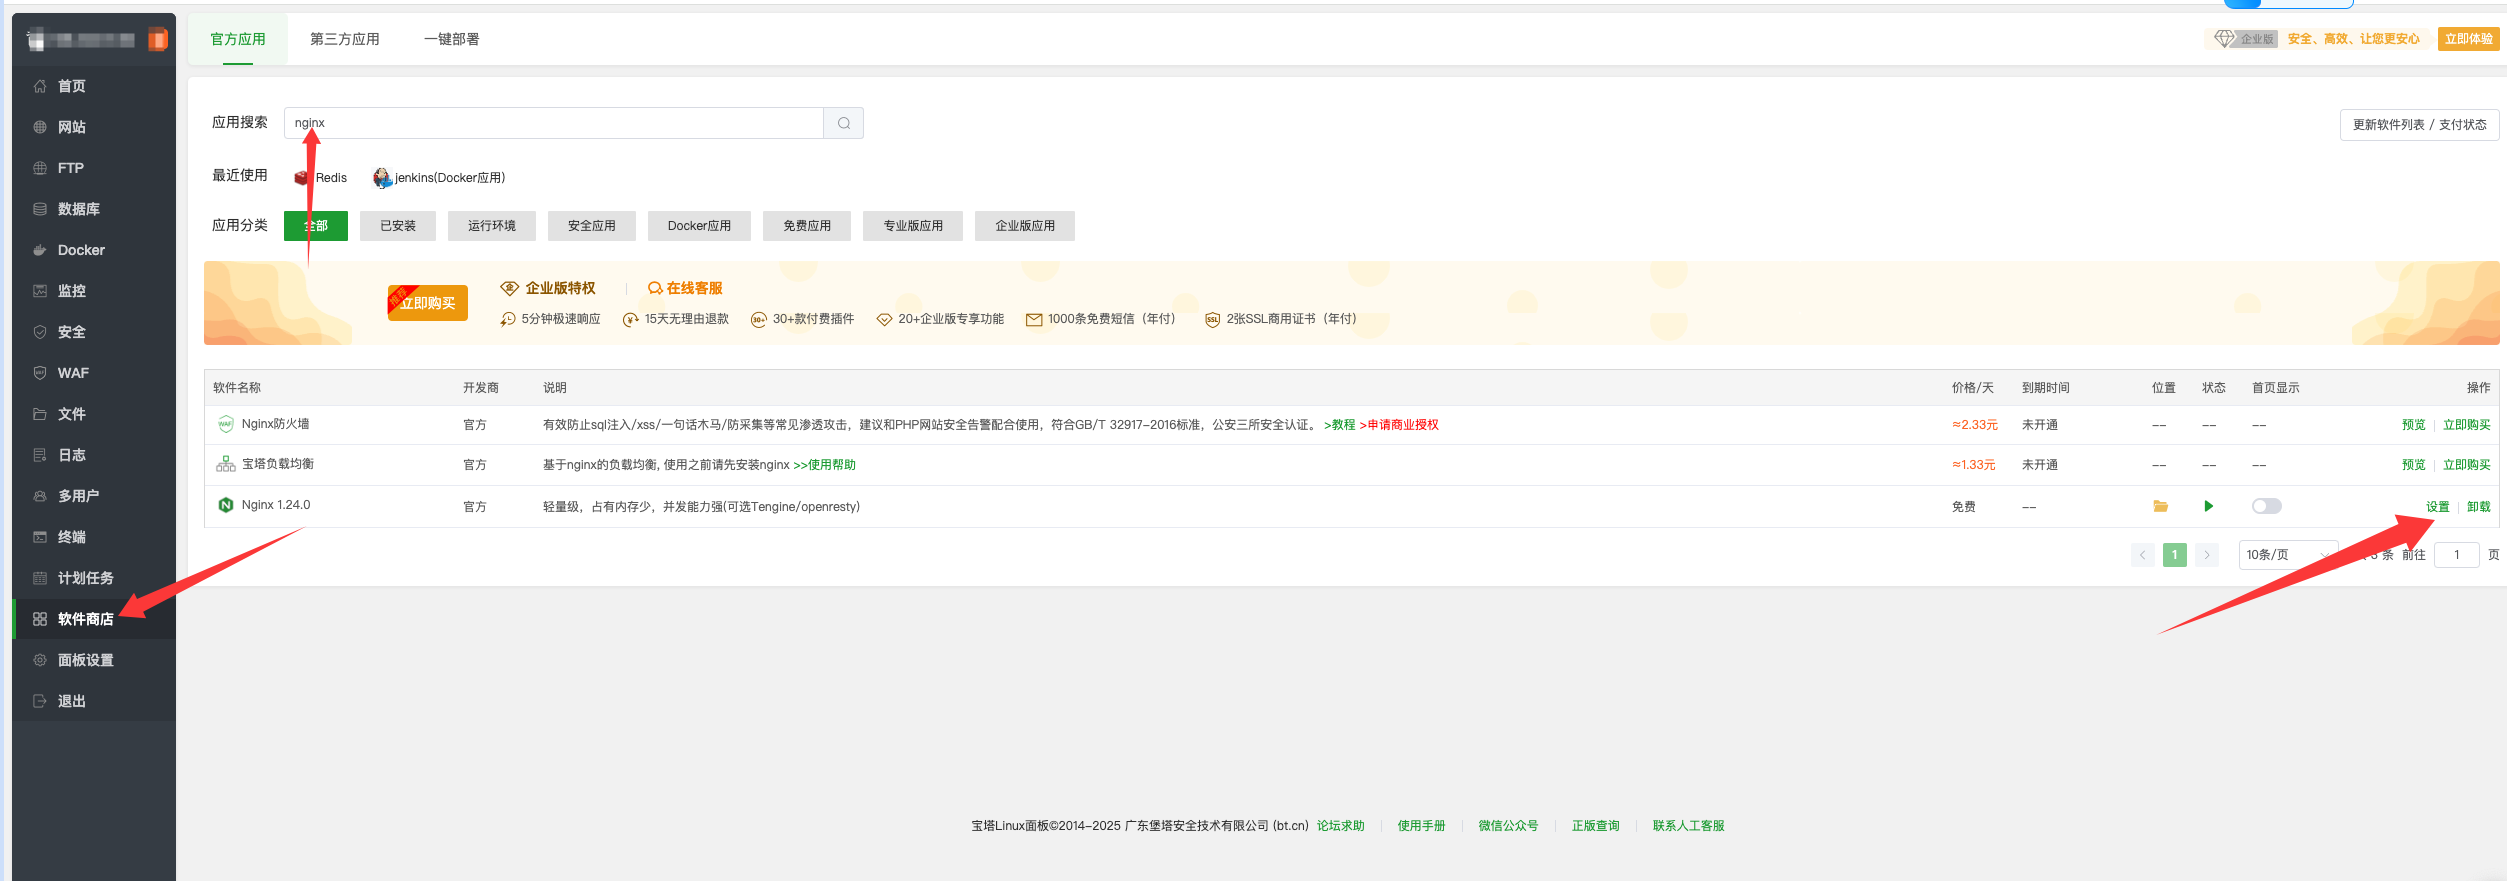Toggle 首页显示 switch for Nginx 1.24.0

[2266, 506]
